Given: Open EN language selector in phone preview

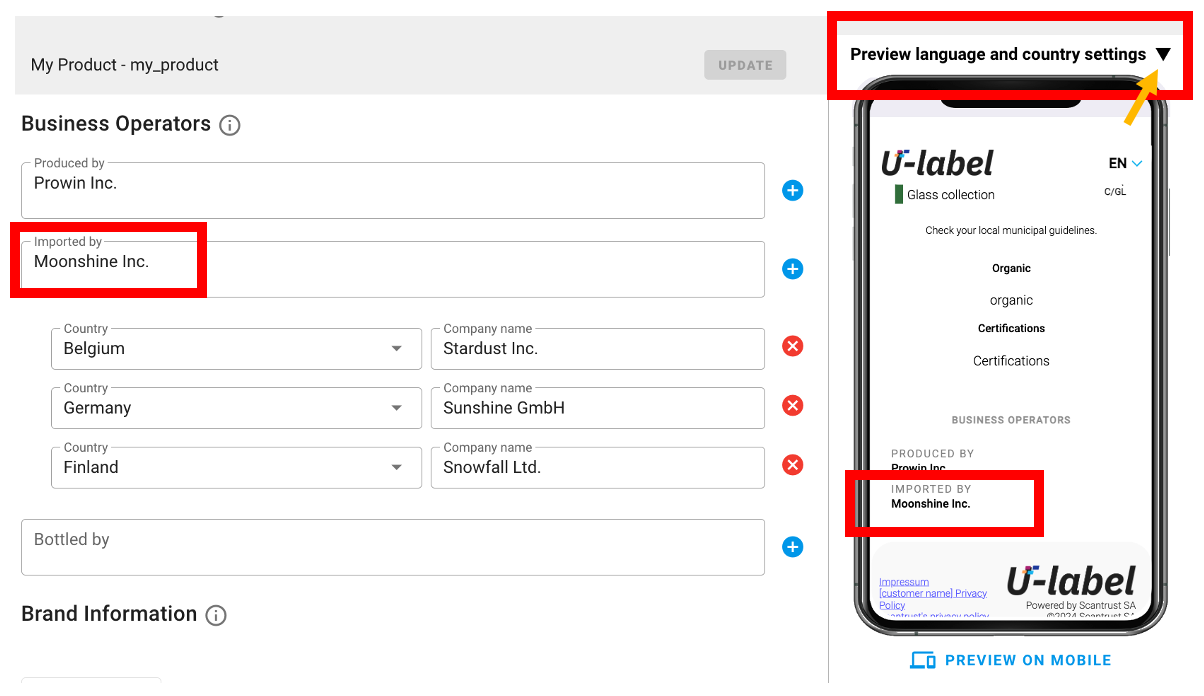Looking at the screenshot, I should [1125, 163].
